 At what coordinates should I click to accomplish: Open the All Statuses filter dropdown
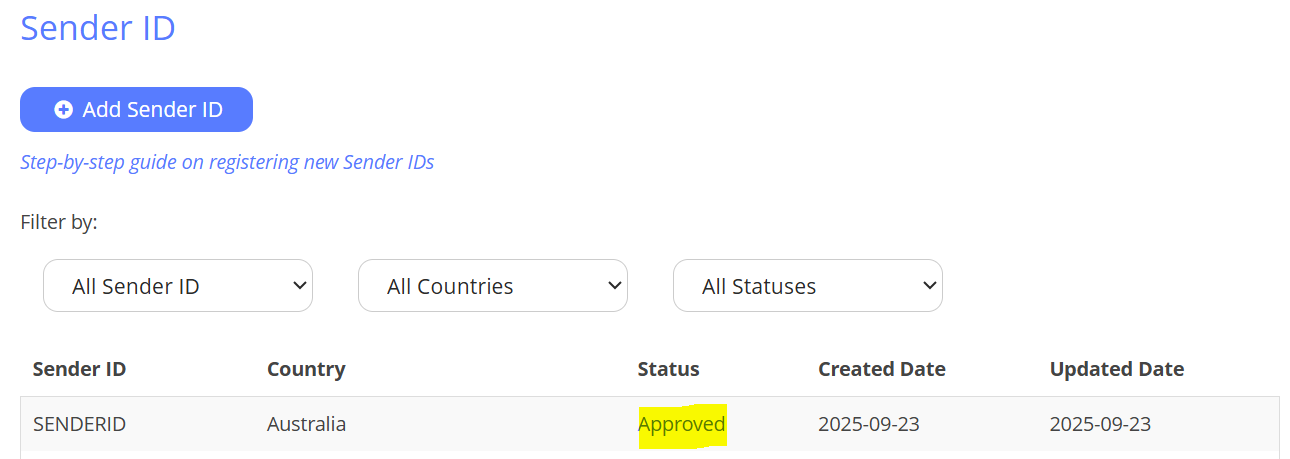pos(807,286)
